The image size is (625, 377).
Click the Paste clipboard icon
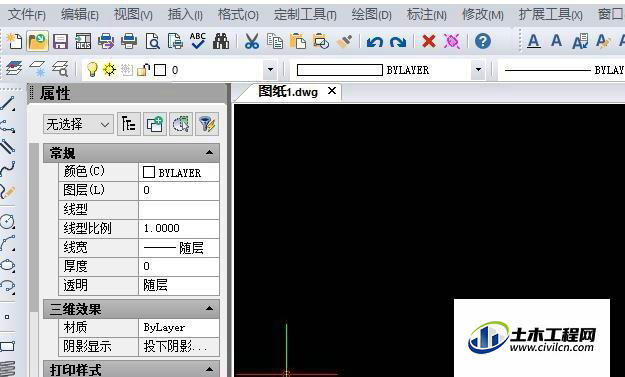[x=297, y=41]
